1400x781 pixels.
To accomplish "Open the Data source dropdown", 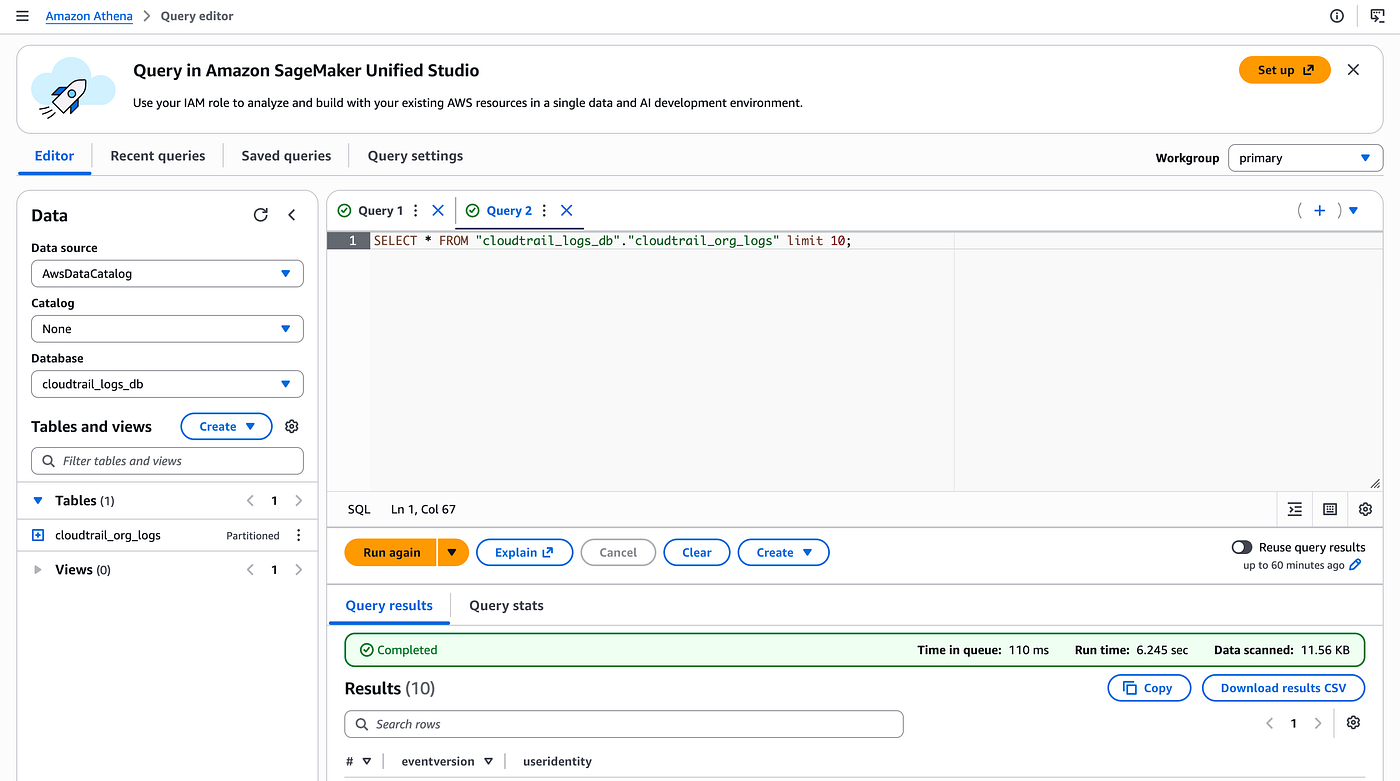I will point(167,274).
